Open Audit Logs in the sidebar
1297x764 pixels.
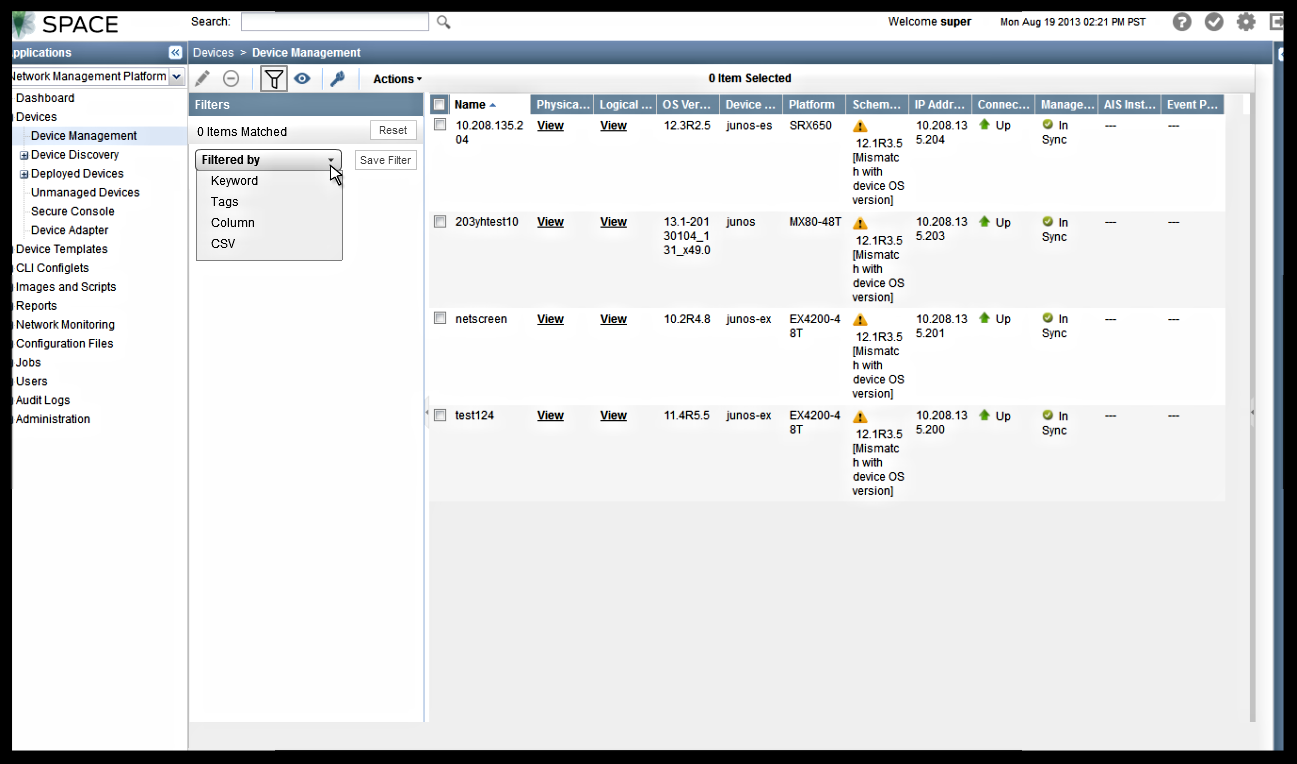[x=43, y=400]
